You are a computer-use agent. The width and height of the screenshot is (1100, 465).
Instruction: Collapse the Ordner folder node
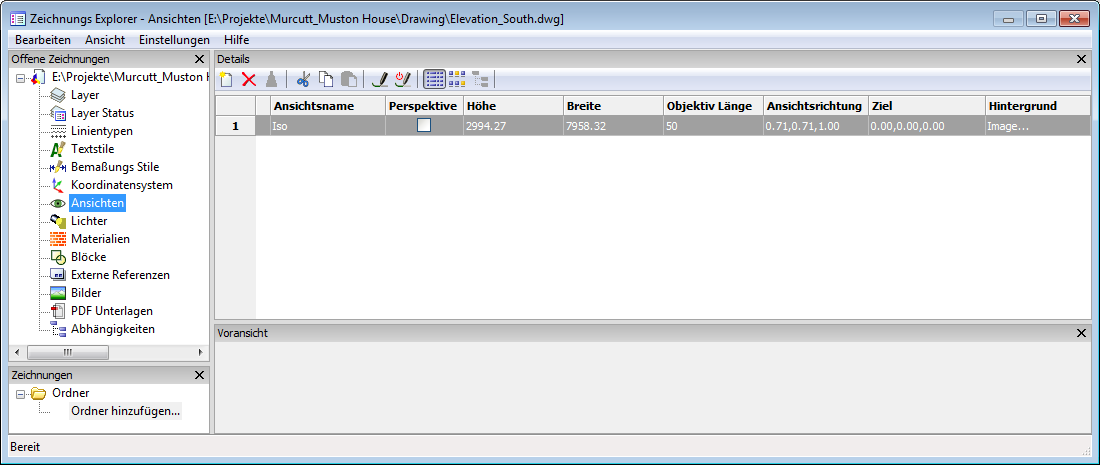[21, 393]
